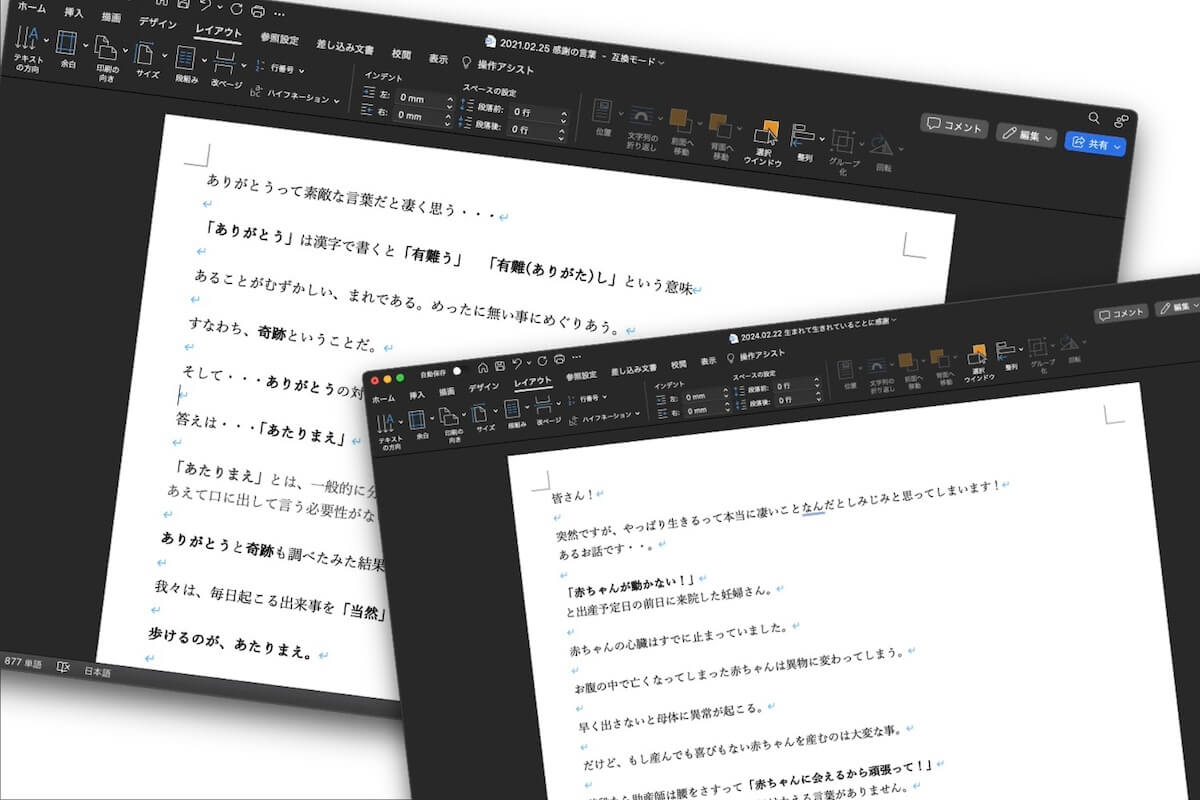Click the blue 共有 share button

click(x=1096, y=144)
